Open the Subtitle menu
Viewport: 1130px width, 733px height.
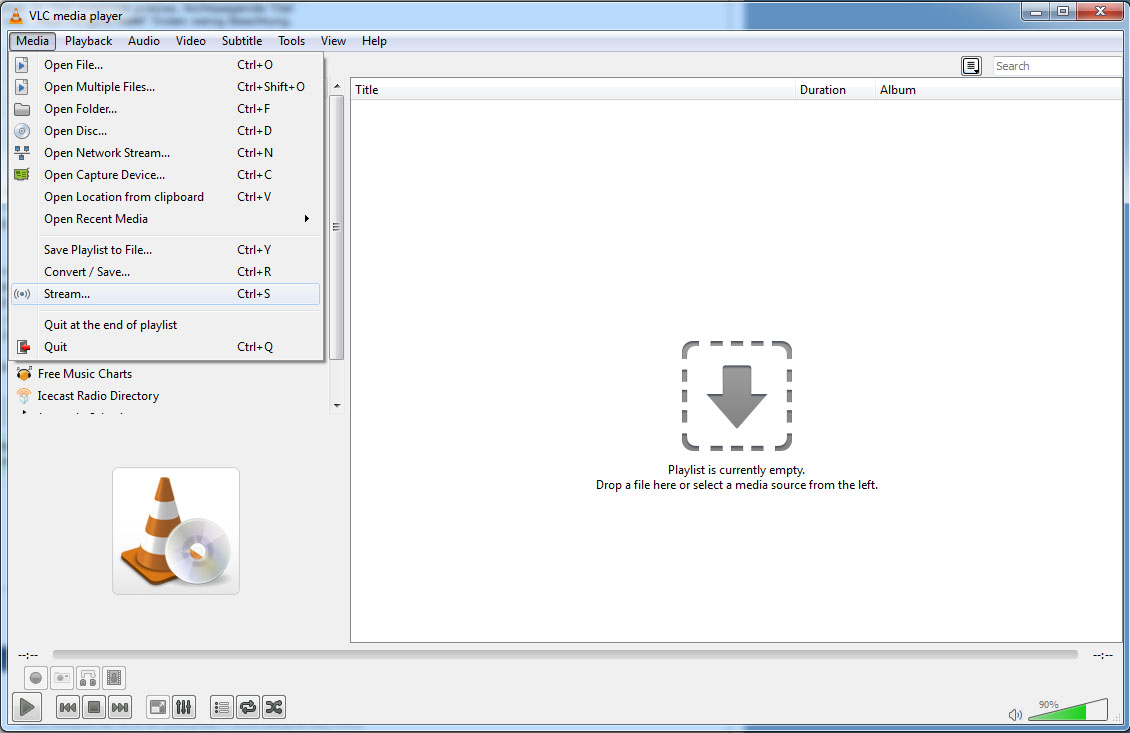(x=241, y=41)
